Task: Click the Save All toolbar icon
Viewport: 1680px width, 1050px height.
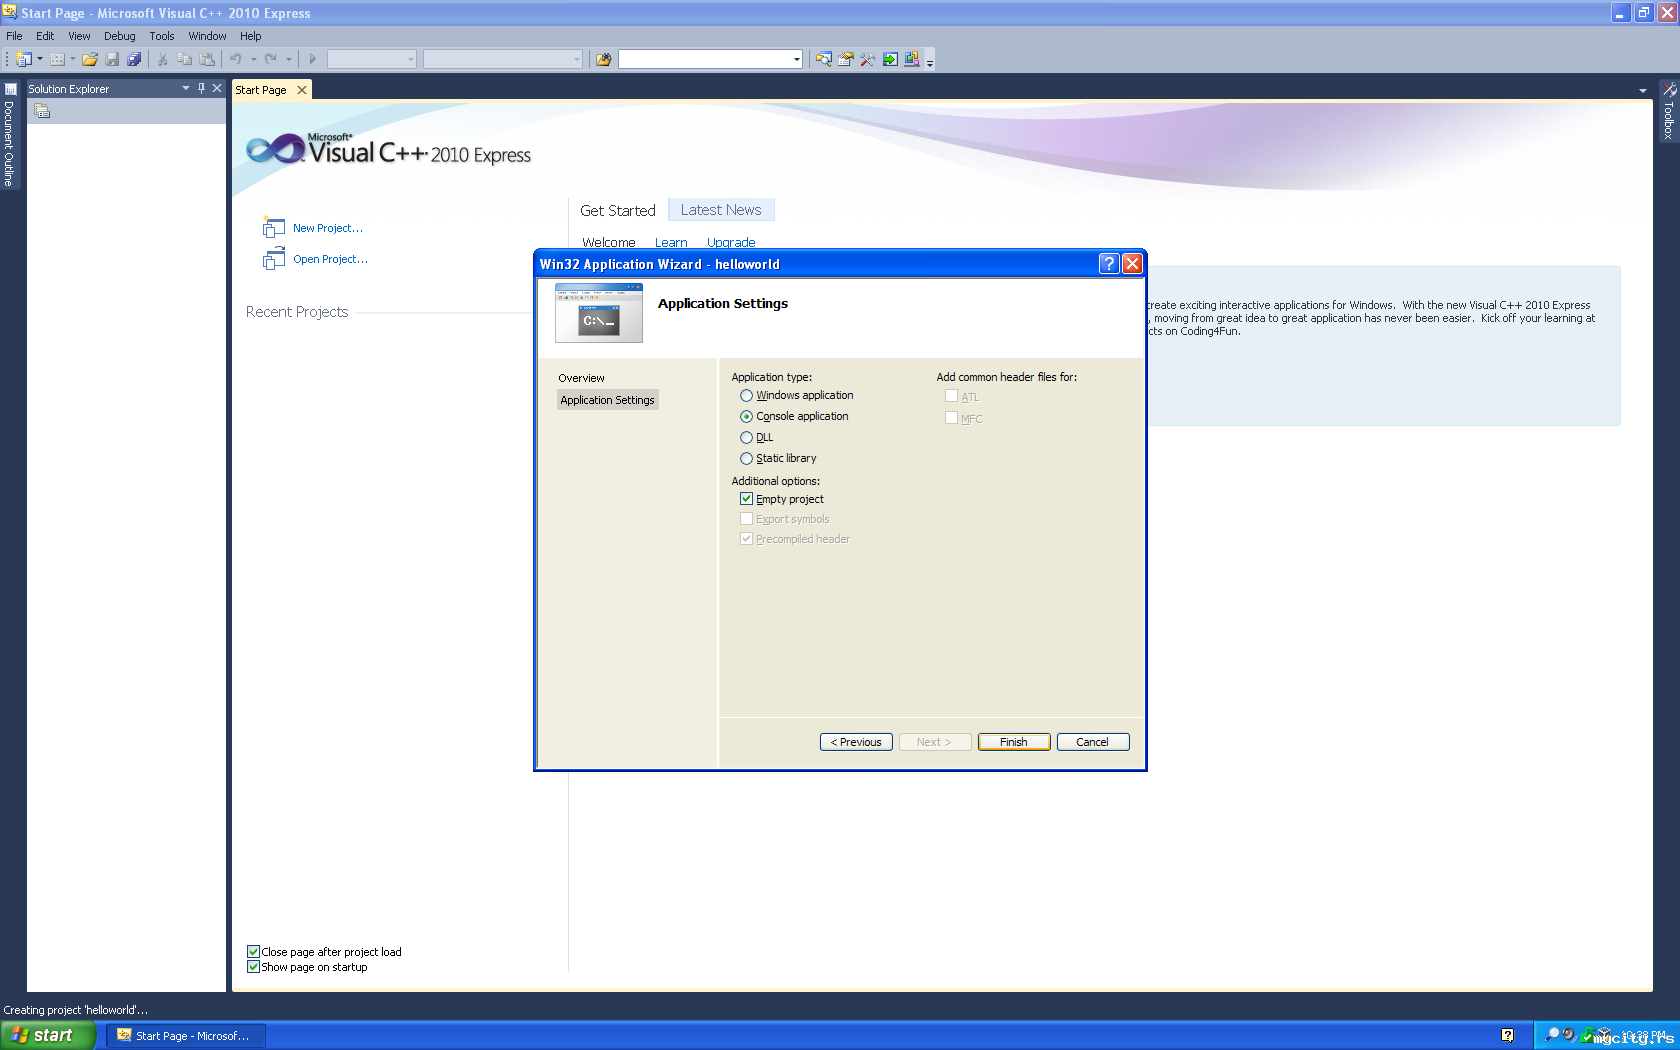Action: tap(134, 59)
